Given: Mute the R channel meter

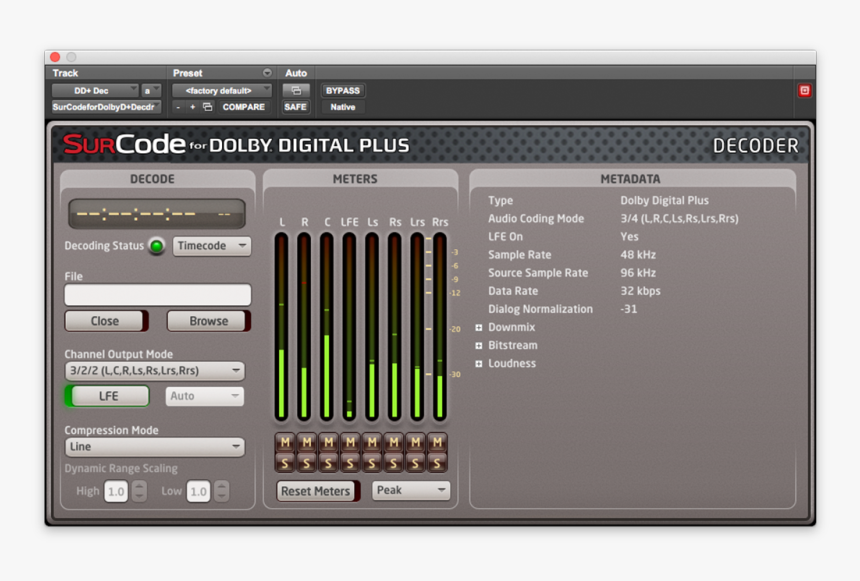Looking at the screenshot, I should [x=307, y=442].
